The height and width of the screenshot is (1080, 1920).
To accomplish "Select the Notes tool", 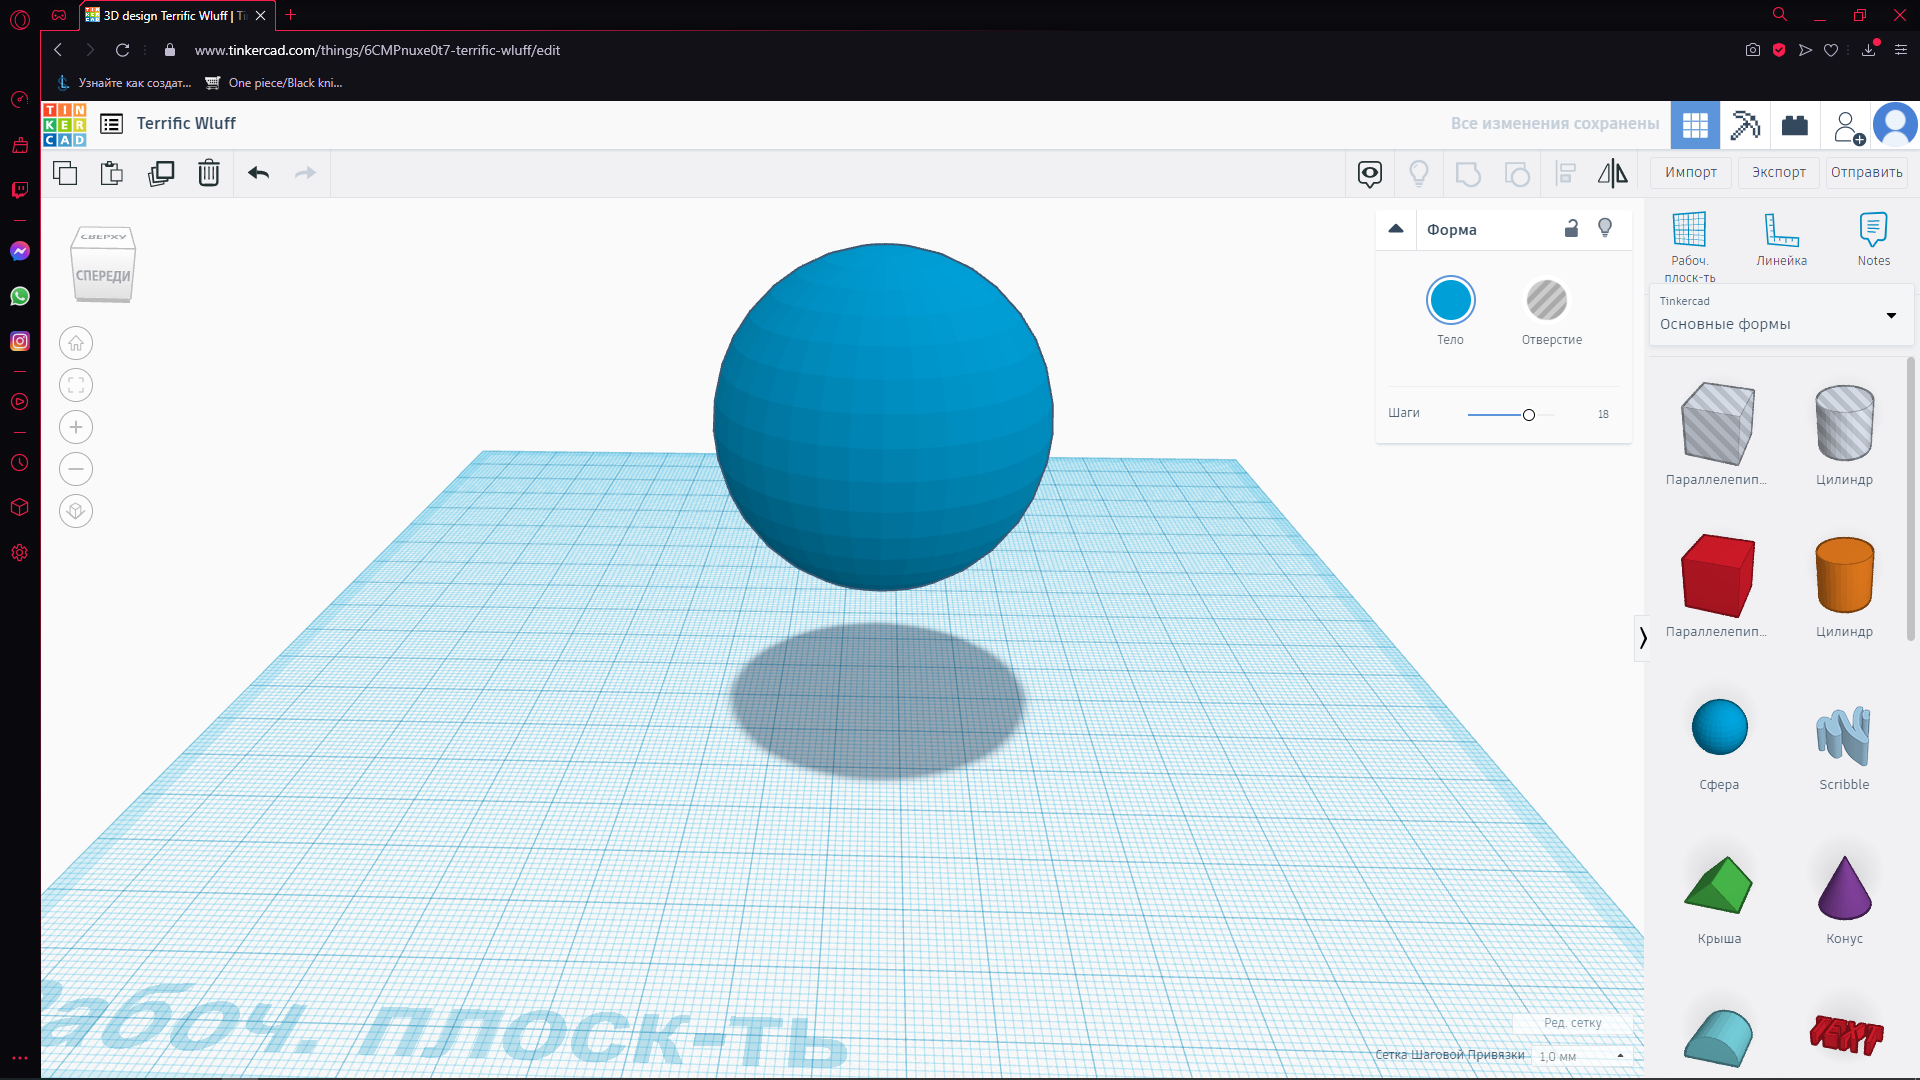I will (x=1873, y=240).
